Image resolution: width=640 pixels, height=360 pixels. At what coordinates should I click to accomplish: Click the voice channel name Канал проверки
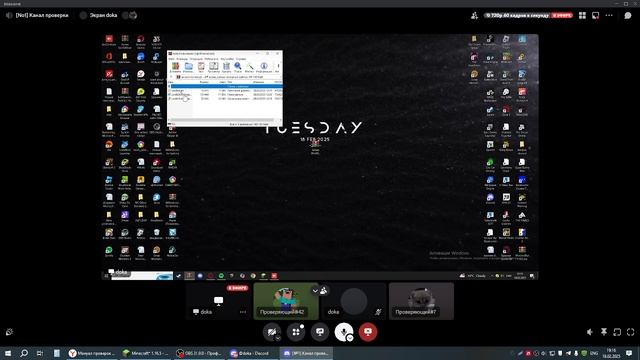point(42,15)
